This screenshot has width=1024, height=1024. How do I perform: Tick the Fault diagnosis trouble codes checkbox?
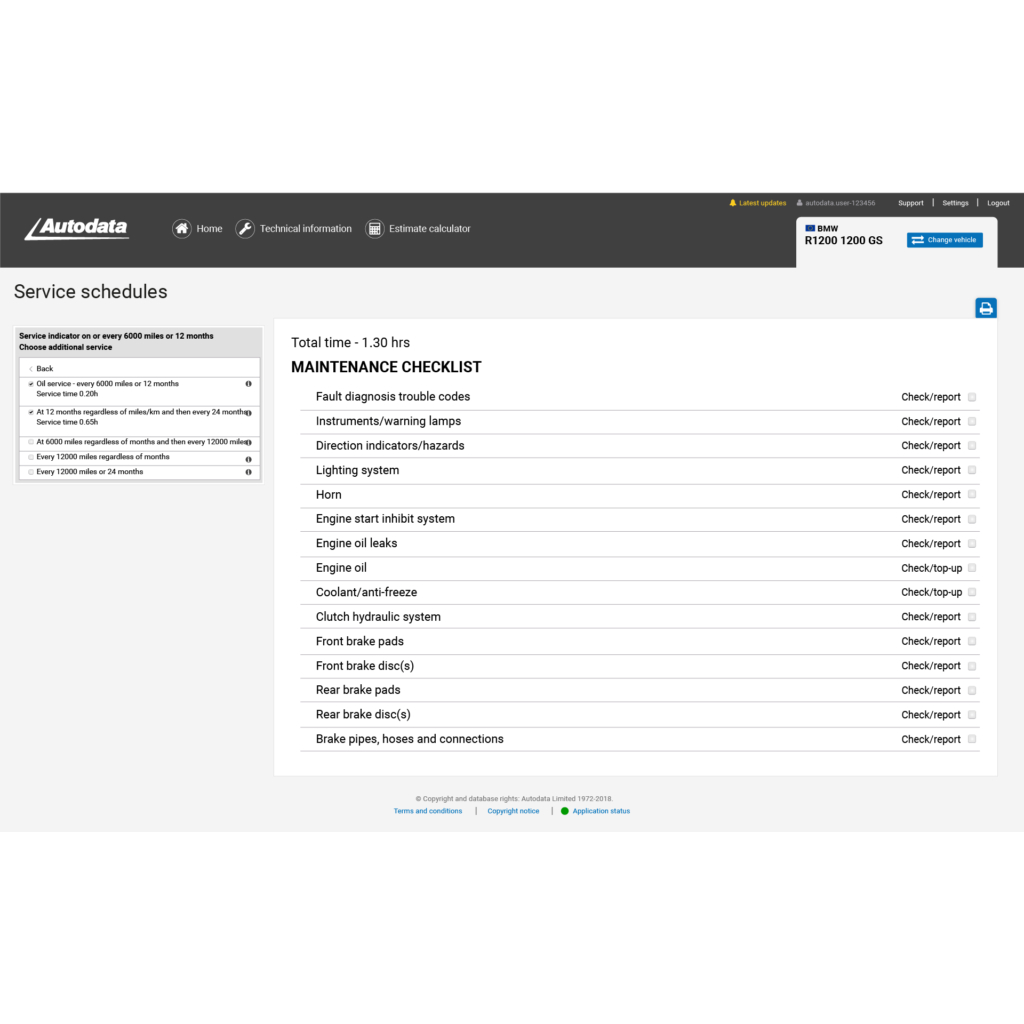click(x=972, y=397)
